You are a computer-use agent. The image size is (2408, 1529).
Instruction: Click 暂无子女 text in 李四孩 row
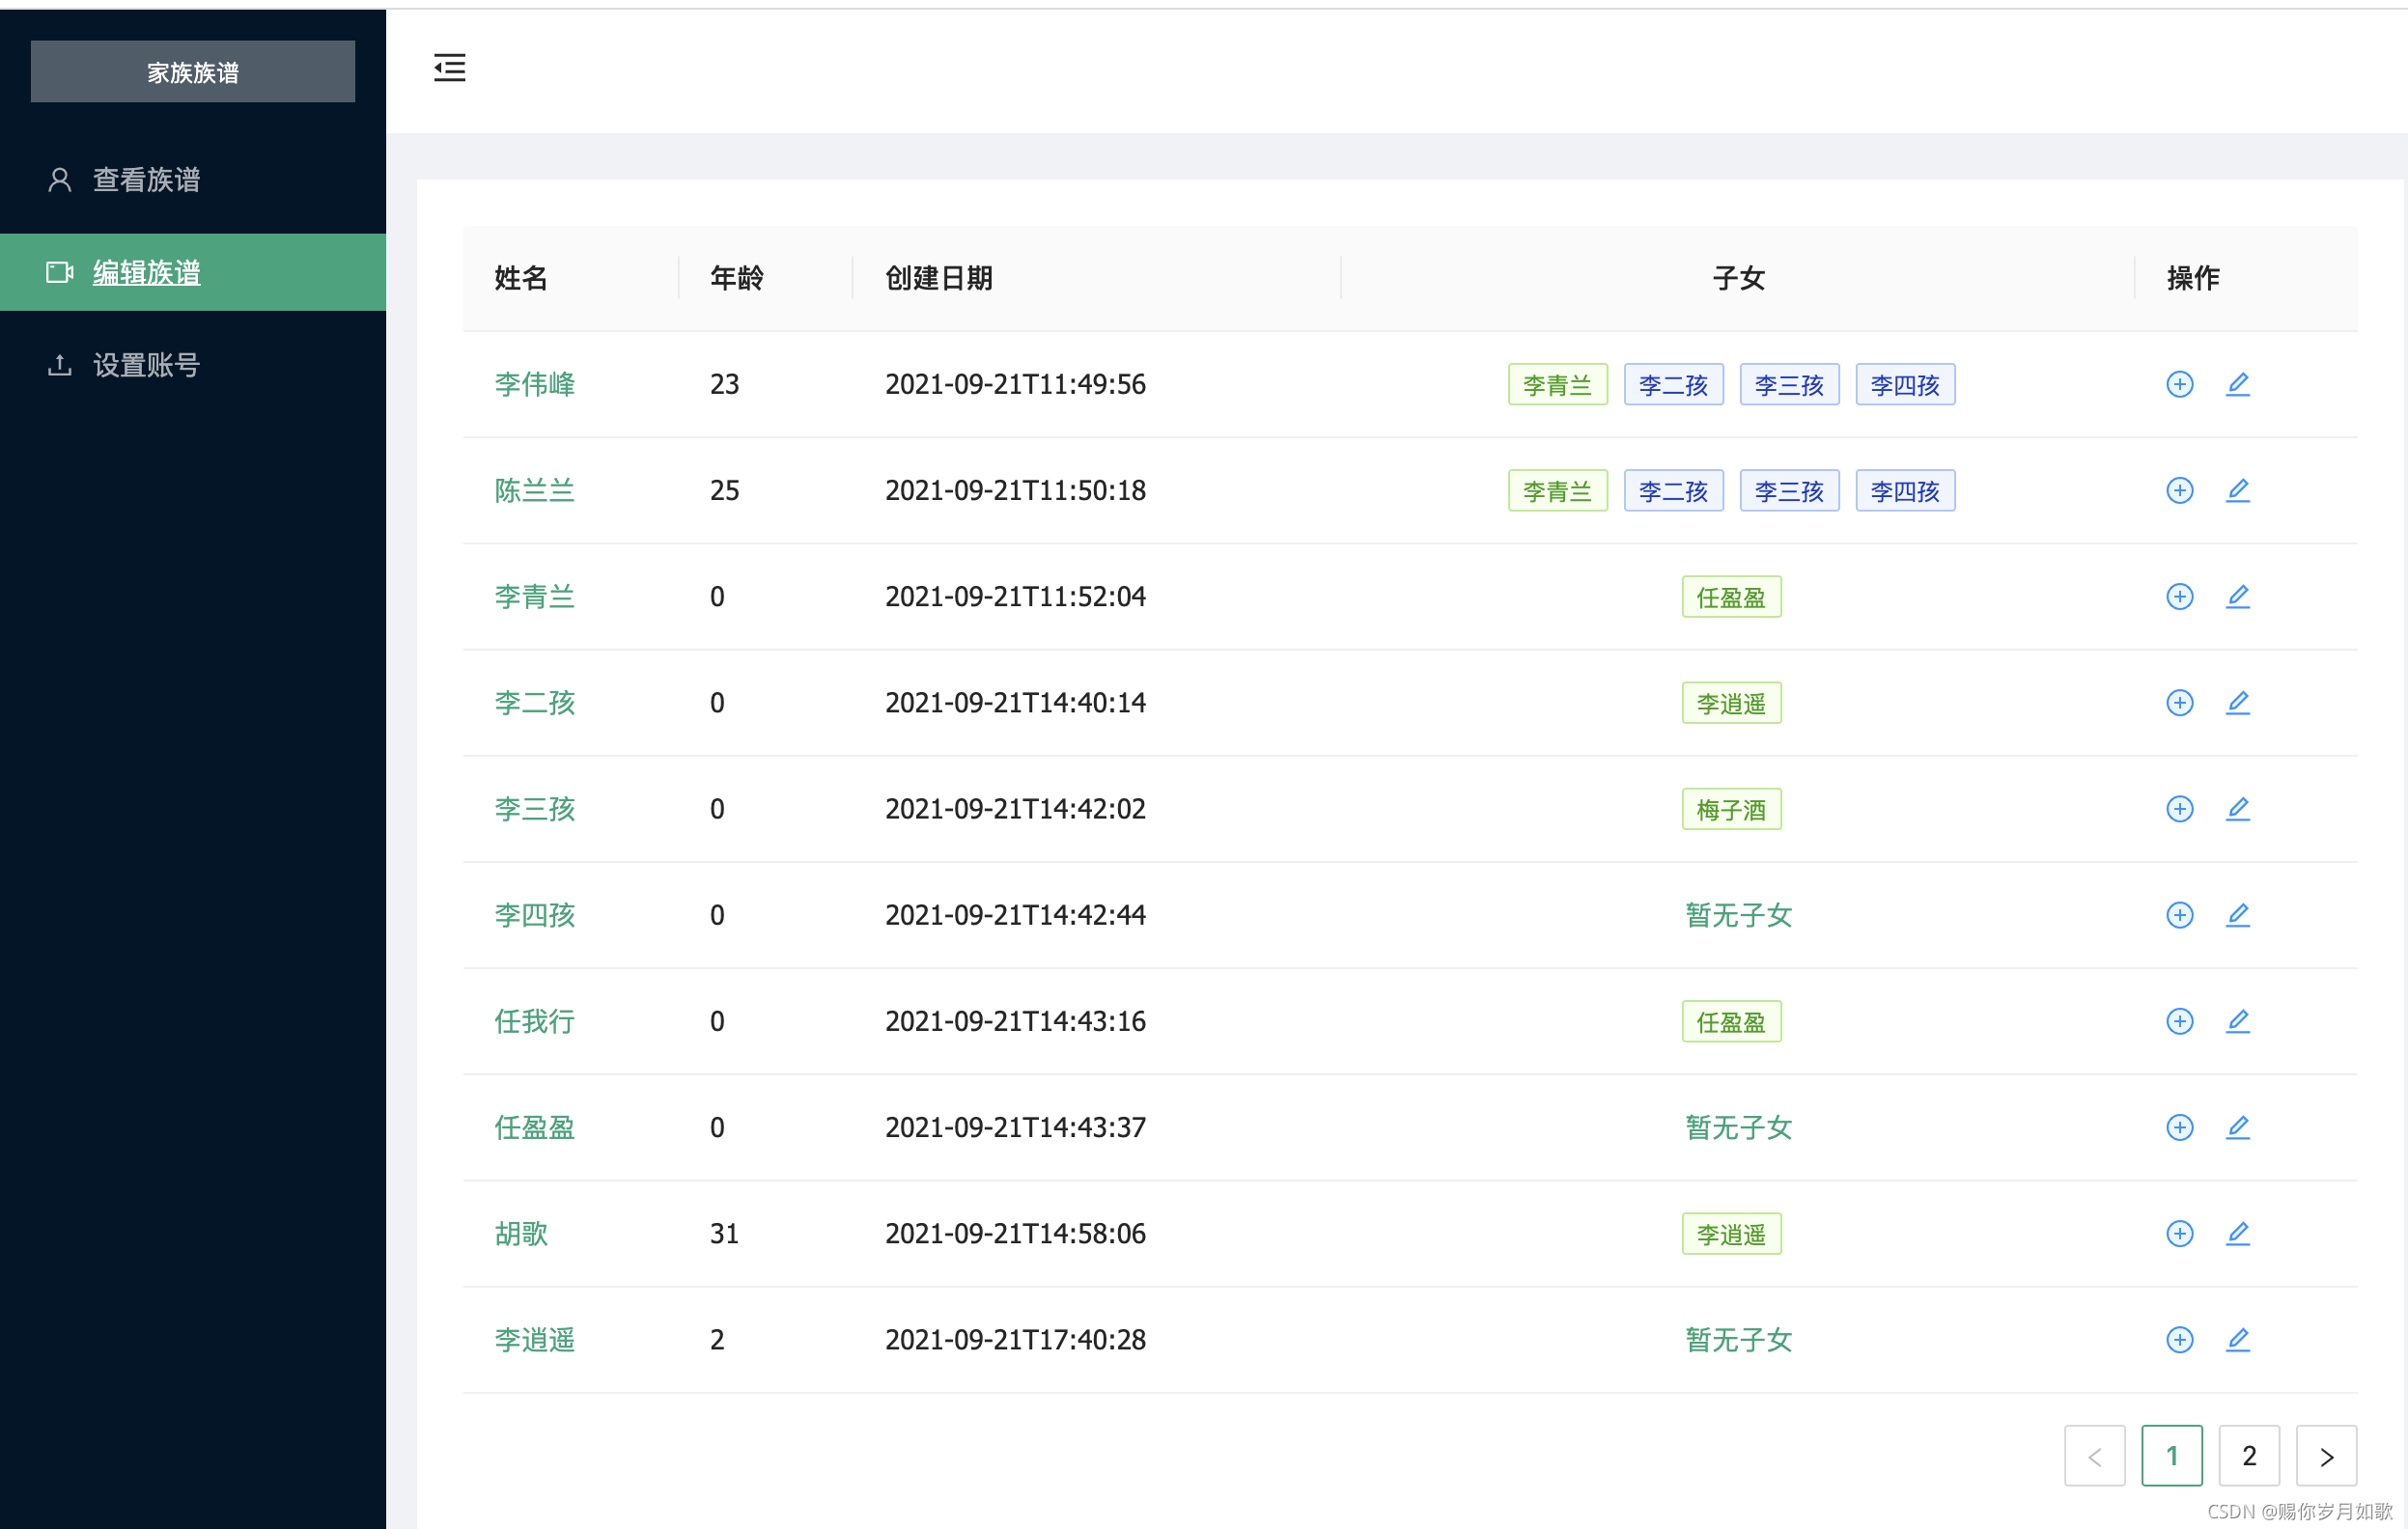coord(1738,914)
